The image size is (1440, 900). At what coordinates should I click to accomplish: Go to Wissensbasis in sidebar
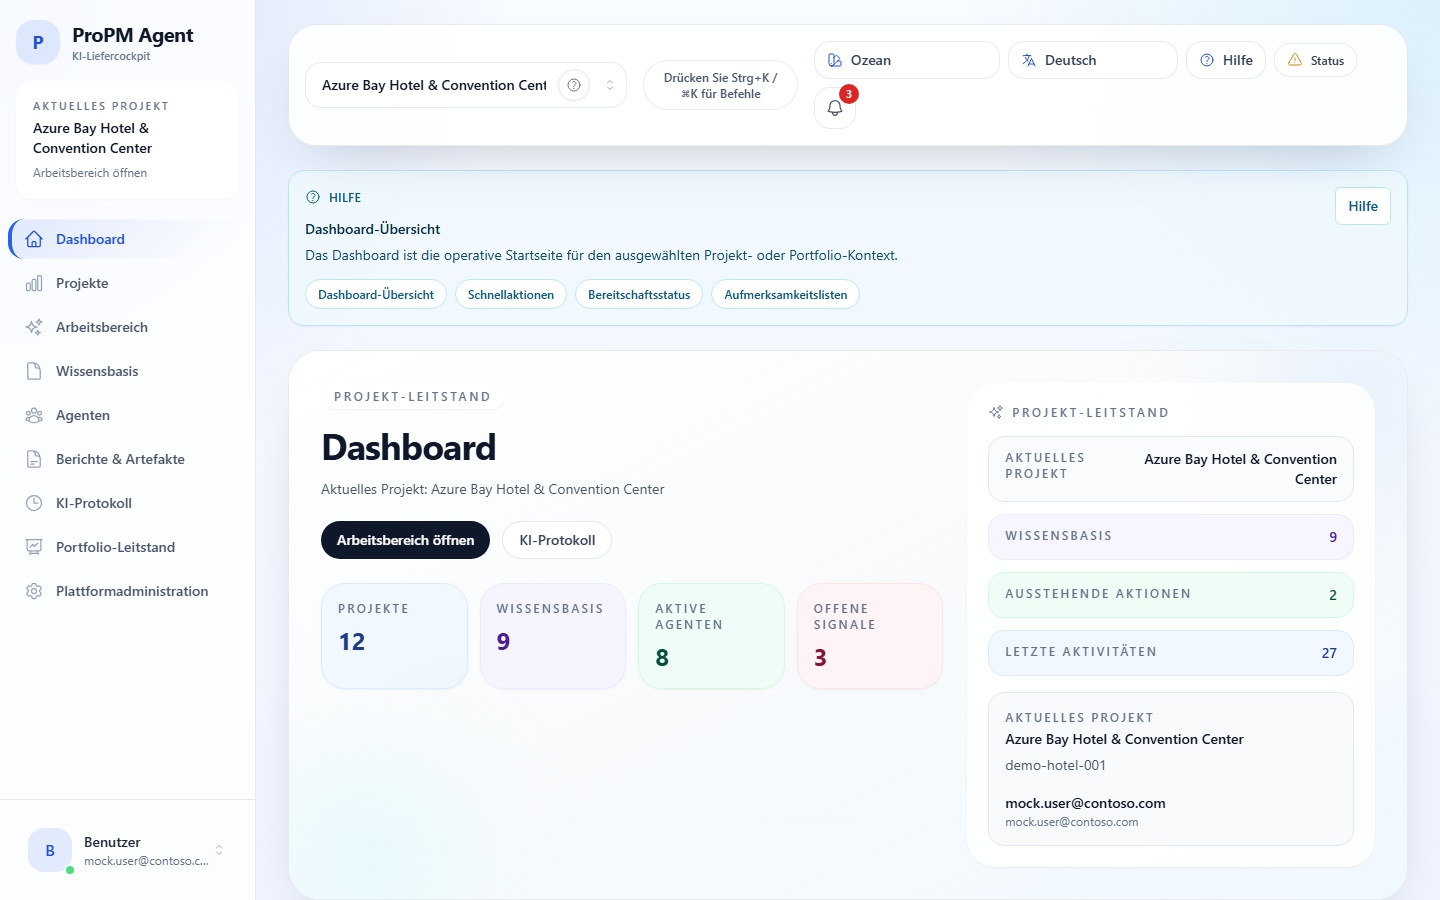point(97,371)
